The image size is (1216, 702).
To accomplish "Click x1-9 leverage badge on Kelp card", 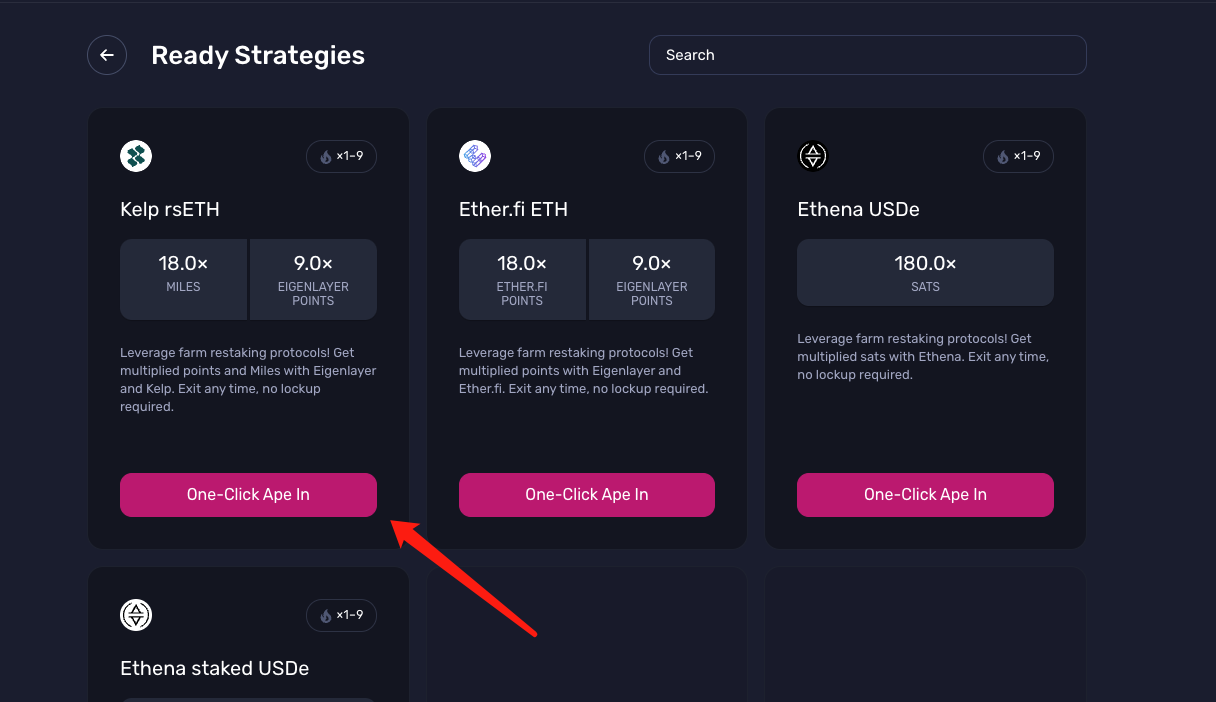I will point(341,156).
